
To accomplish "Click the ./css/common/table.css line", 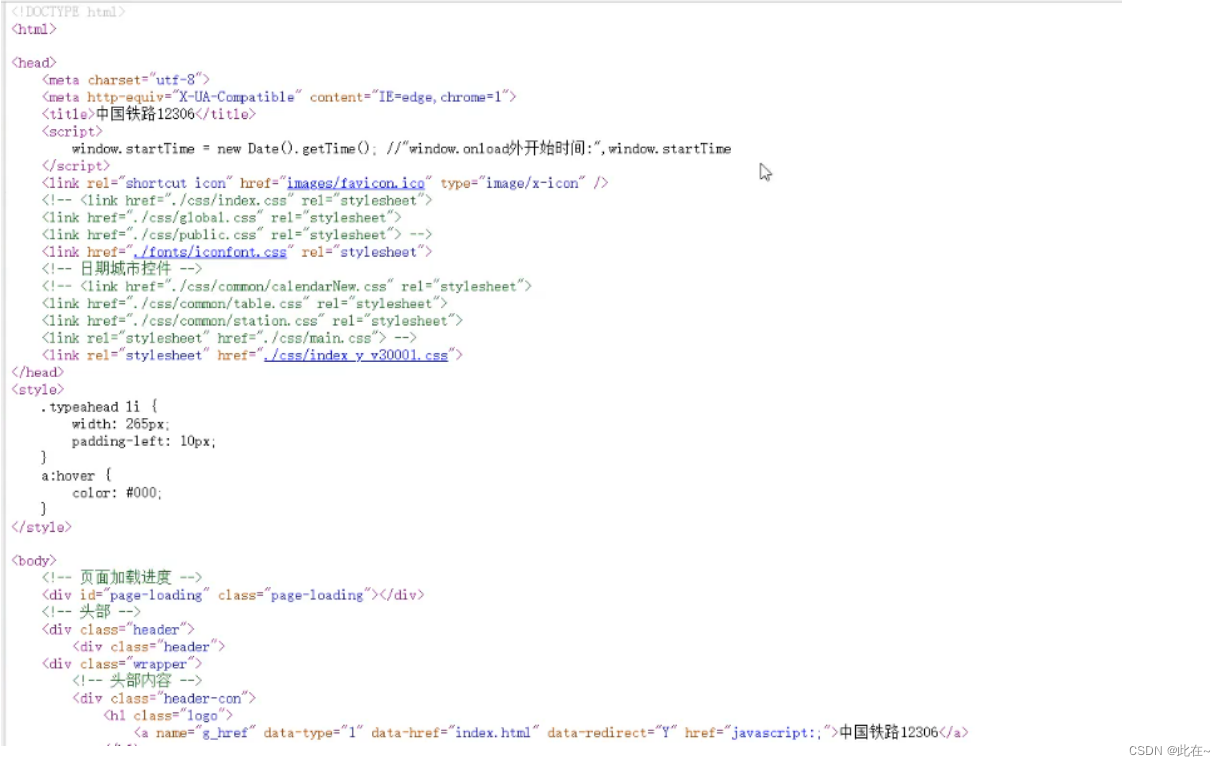I will [x=245, y=303].
